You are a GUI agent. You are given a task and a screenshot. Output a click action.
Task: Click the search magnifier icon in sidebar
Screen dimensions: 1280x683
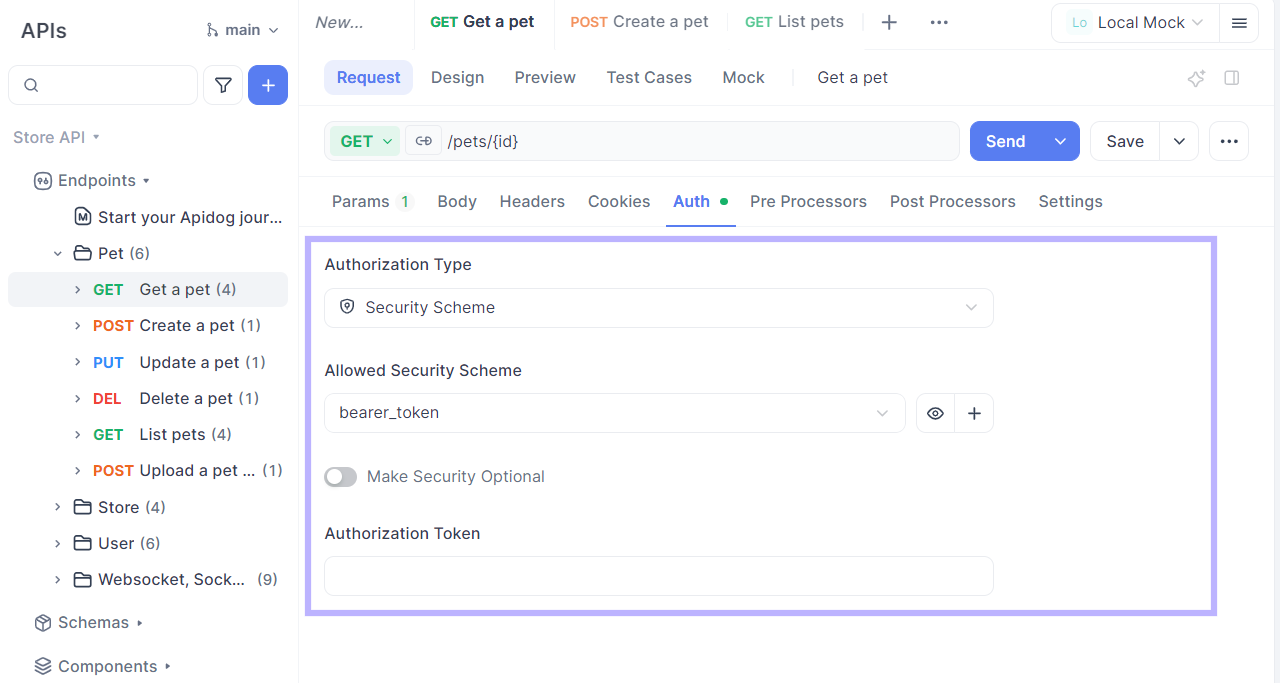click(31, 85)
